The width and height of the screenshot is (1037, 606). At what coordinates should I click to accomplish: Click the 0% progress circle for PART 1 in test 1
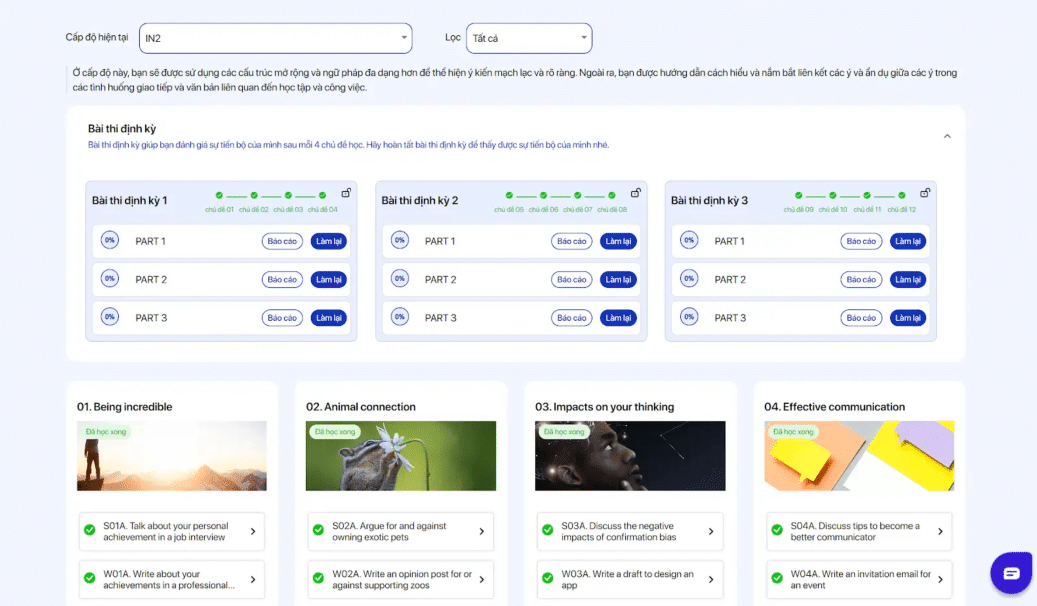[x=110, y=240]
